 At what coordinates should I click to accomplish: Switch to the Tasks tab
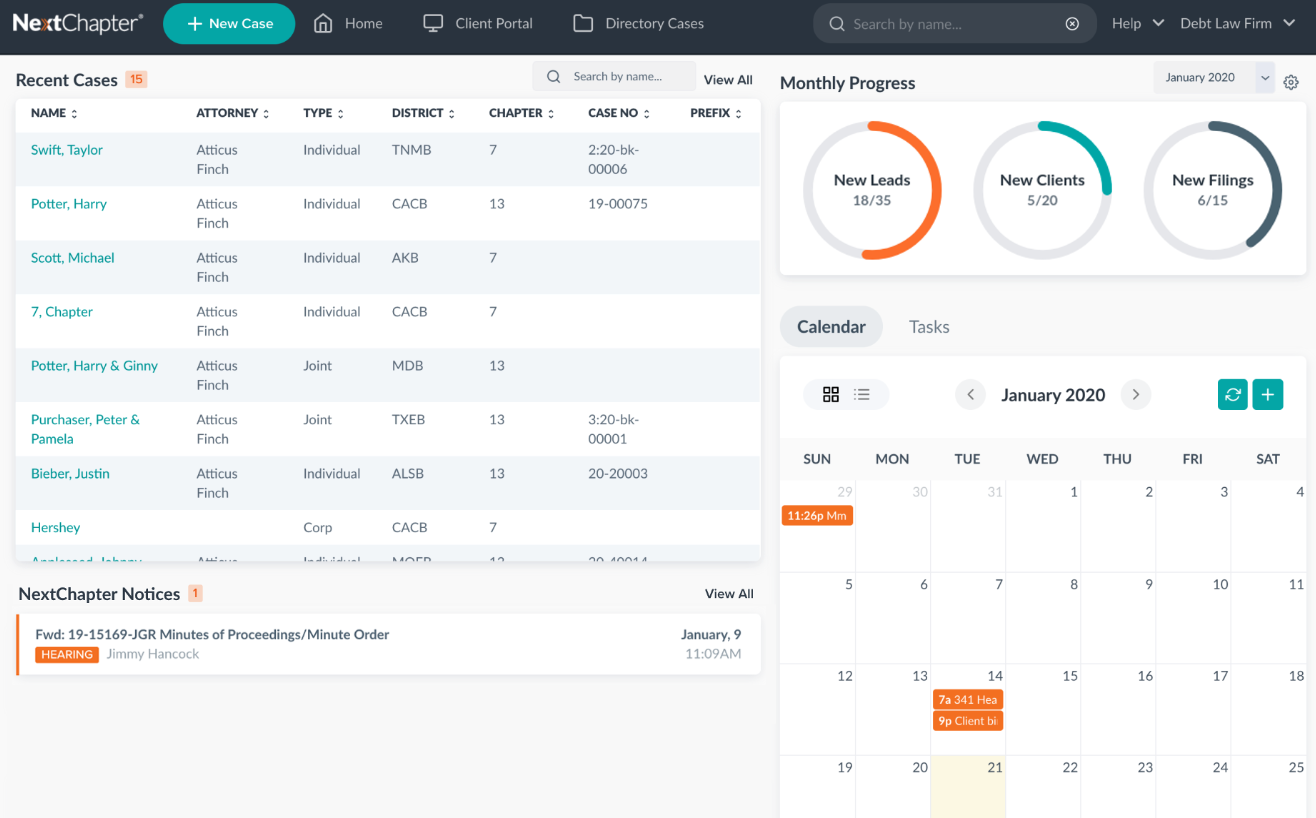click(x=929, y=327)
